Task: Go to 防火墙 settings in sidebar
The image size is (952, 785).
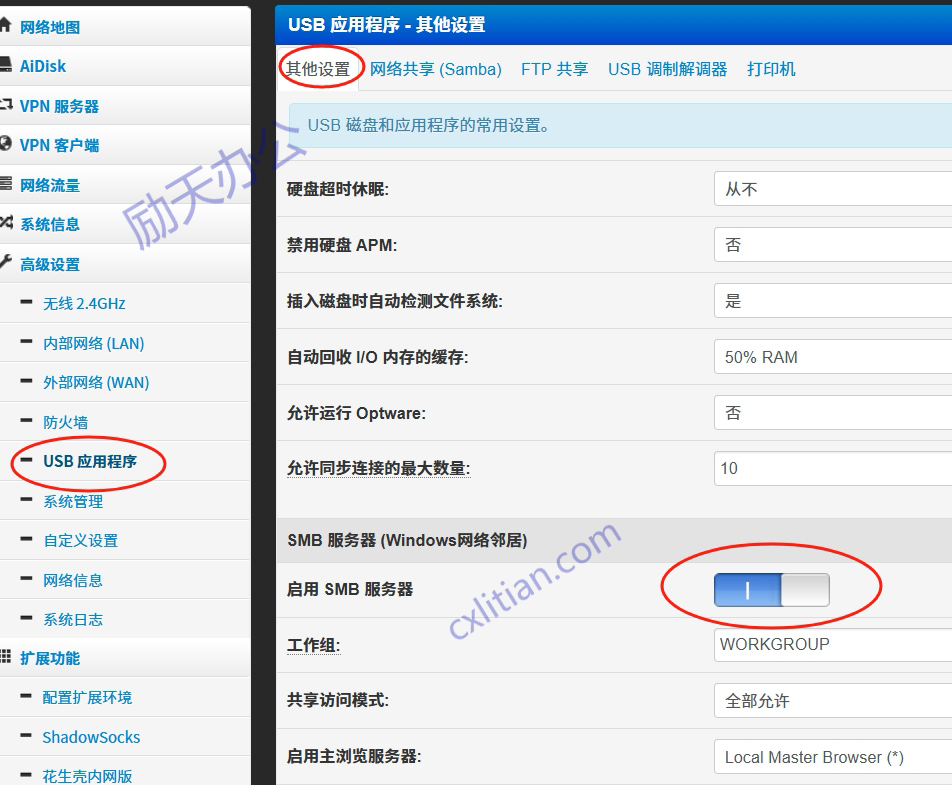Action: point(65,422)
